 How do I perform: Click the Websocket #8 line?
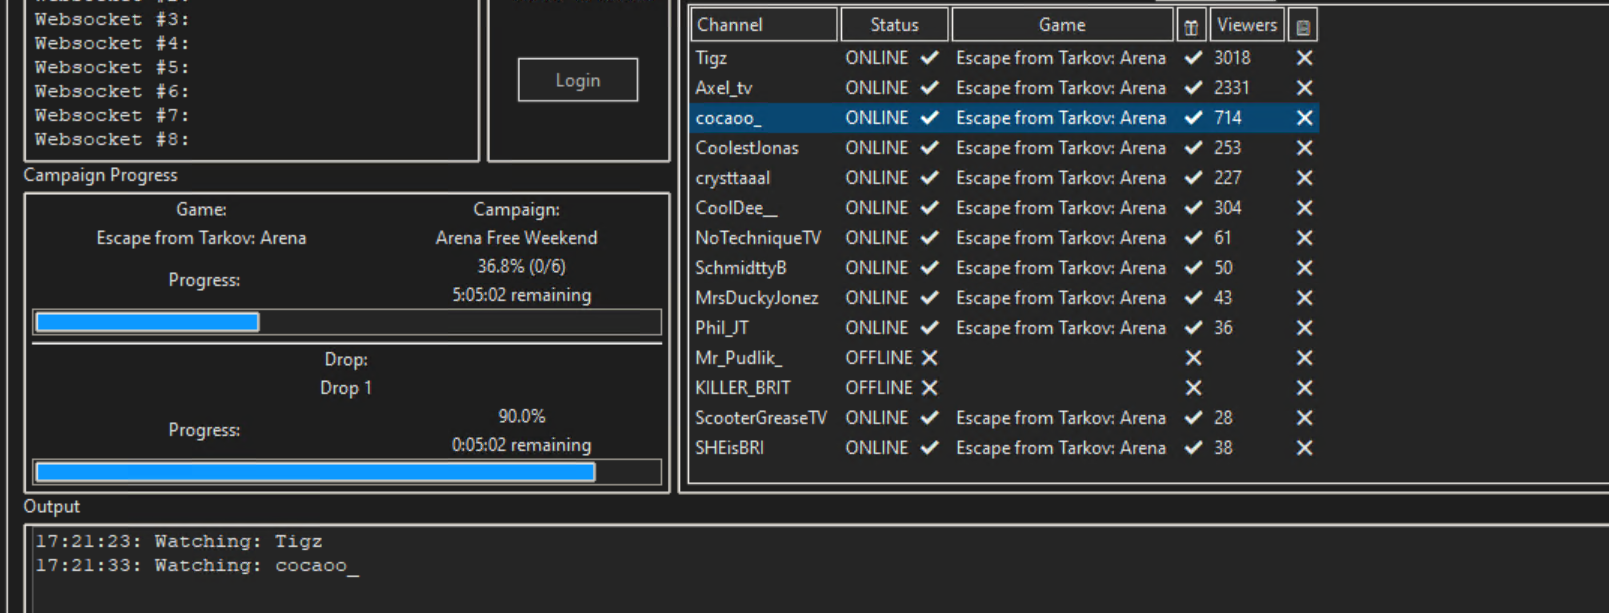112,139
